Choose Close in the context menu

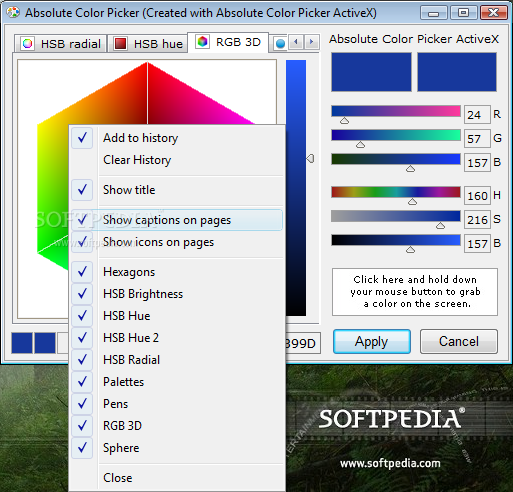coord(177,478)
